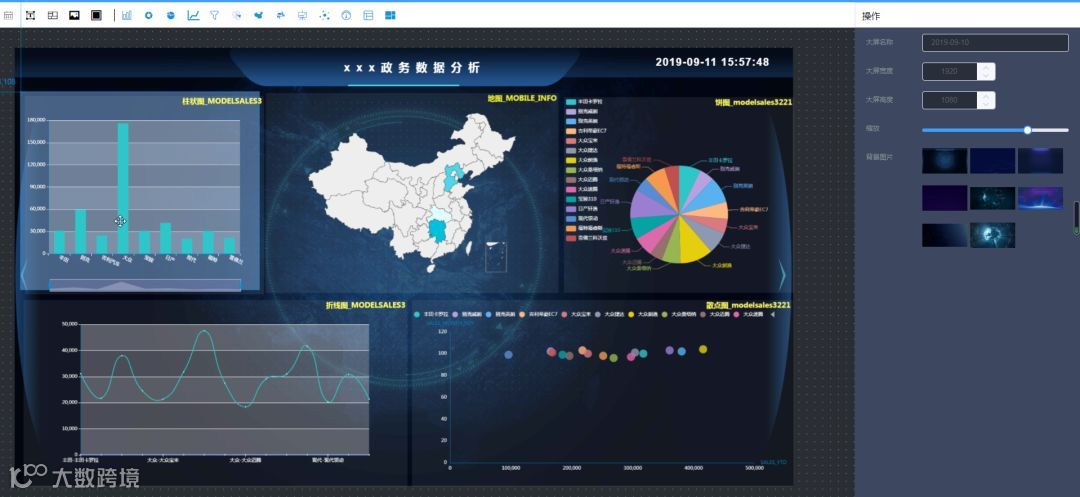Click the background picture list scrollbar
Image resolution: width=1080 pixels, height=497 pixels.
point(1077,218)
